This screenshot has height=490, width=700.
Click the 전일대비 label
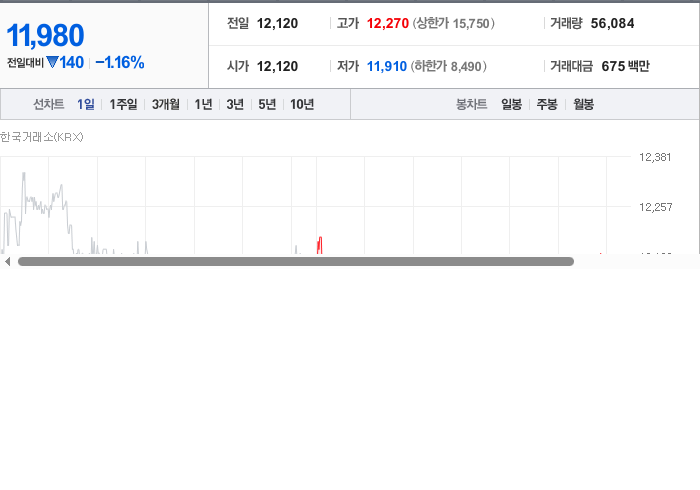pos(25,62)
